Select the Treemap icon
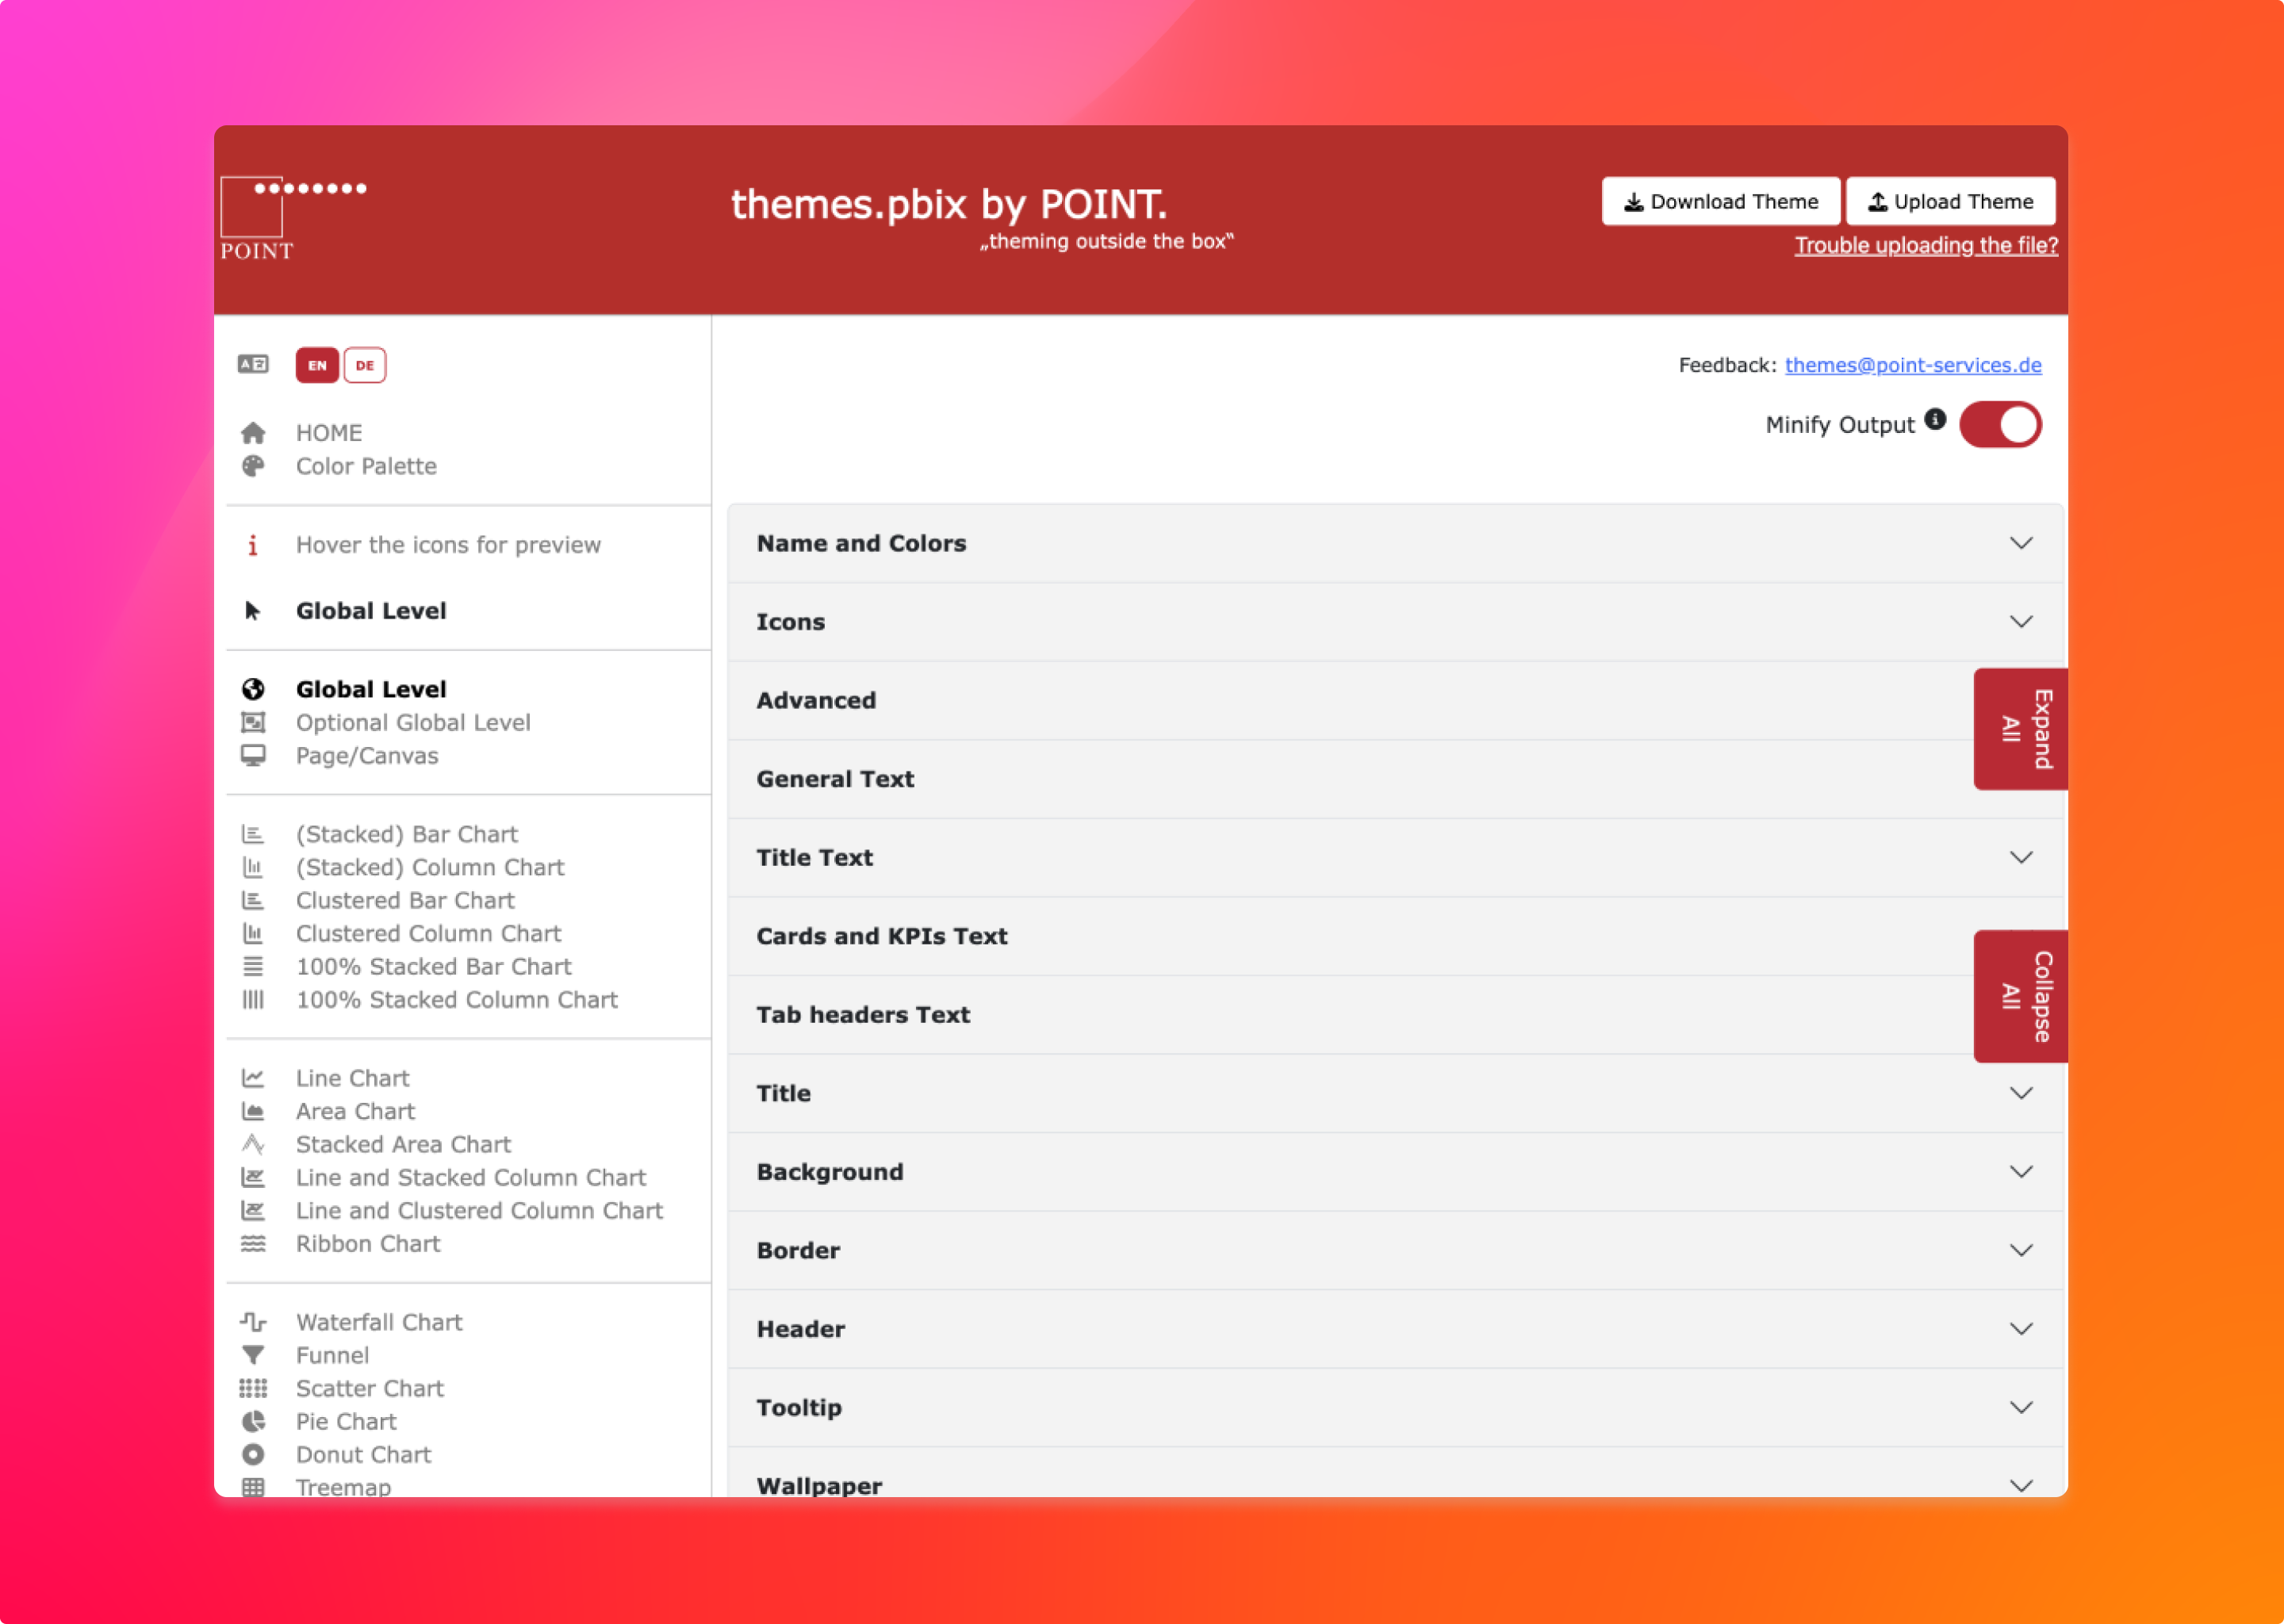This screenshot has width=2284, height=1624. 251,1487
